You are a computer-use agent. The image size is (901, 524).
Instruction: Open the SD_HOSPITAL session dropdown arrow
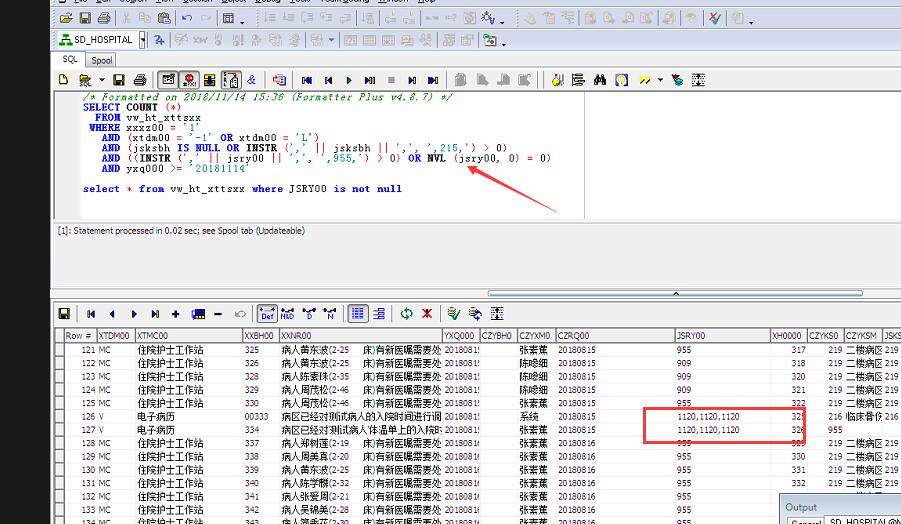[142, 40]
